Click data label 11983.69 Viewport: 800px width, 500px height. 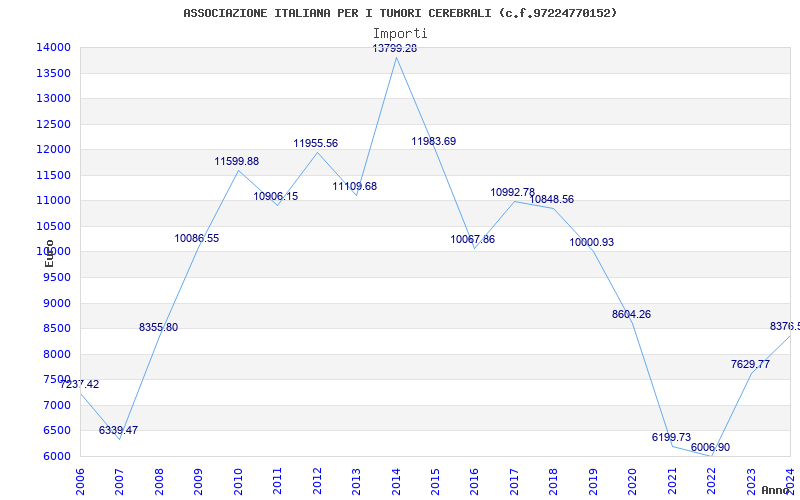pyautogui.click(x=434, y=141)
